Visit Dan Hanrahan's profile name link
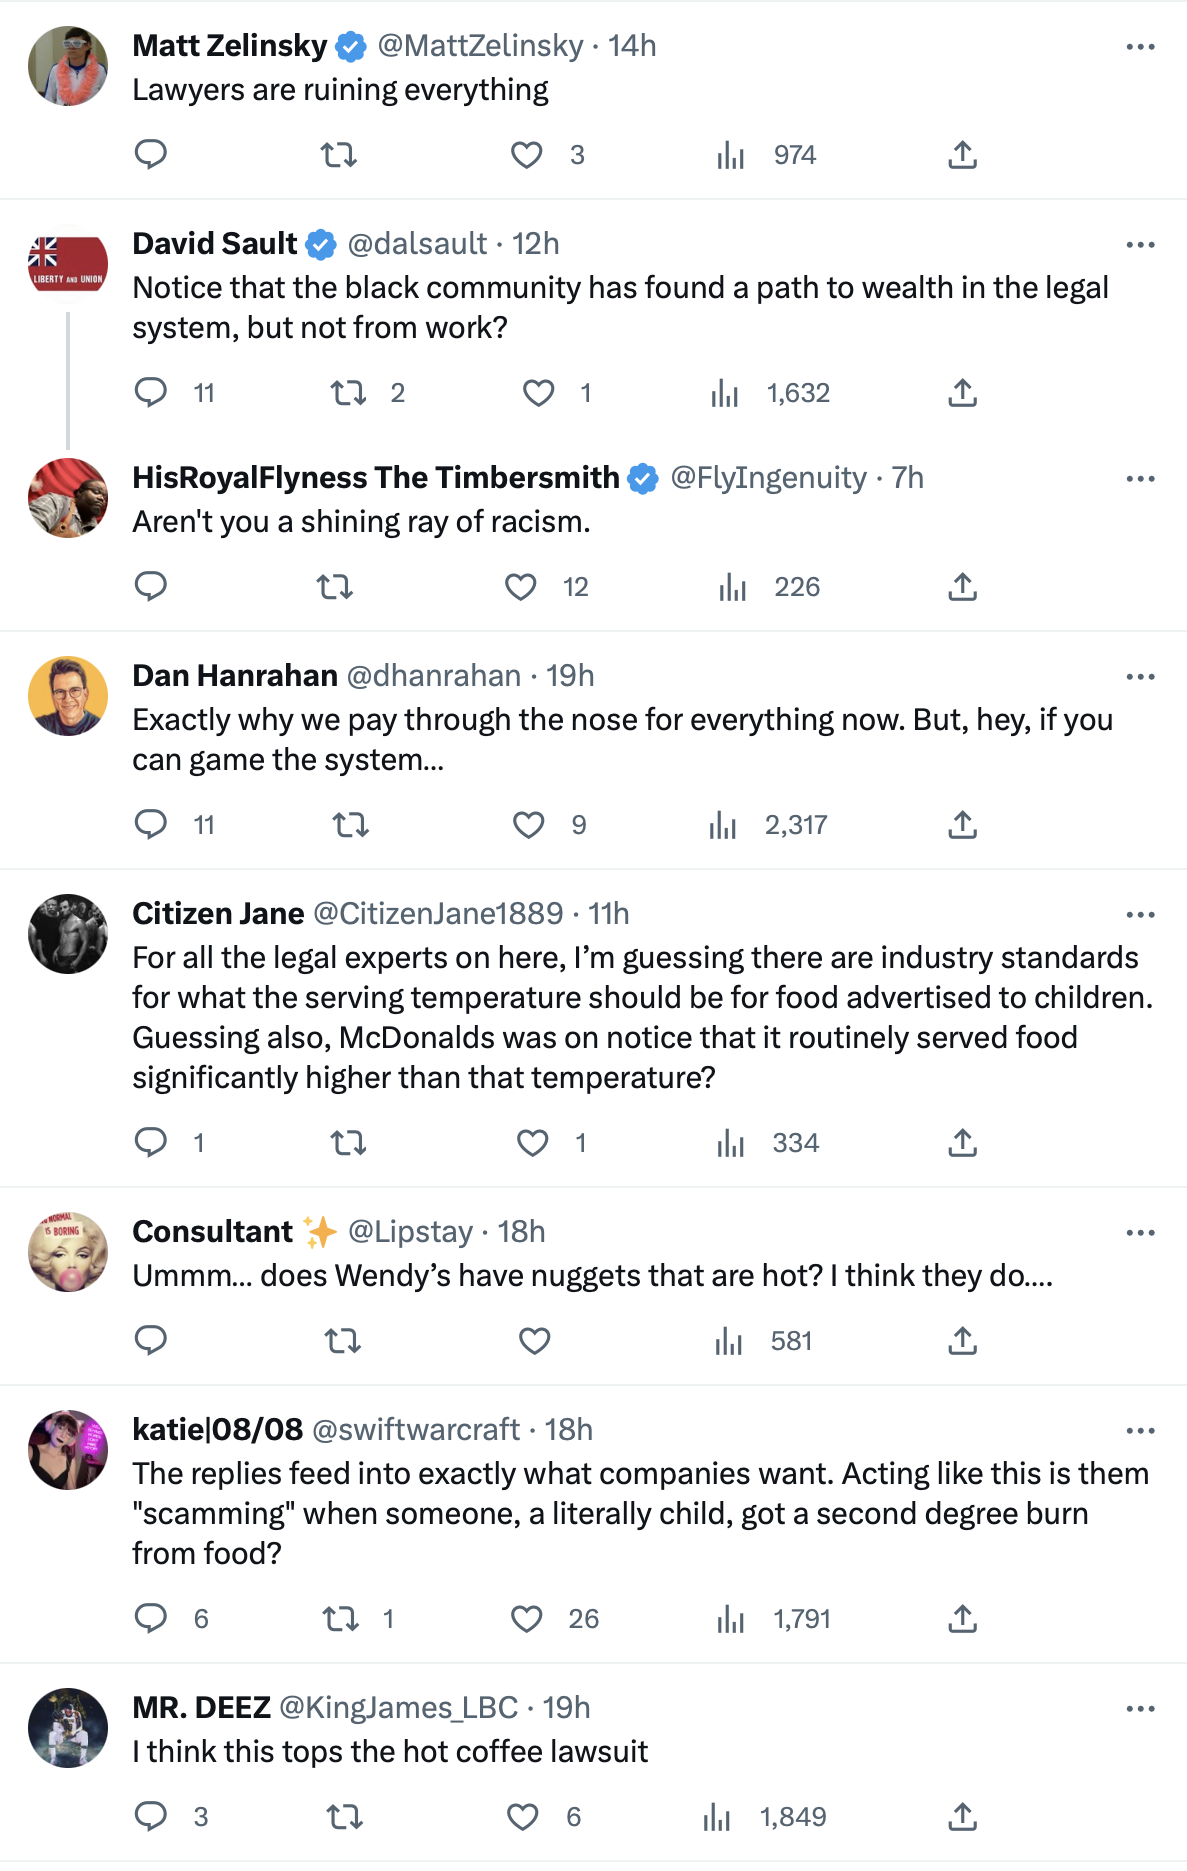 [235, 676]
